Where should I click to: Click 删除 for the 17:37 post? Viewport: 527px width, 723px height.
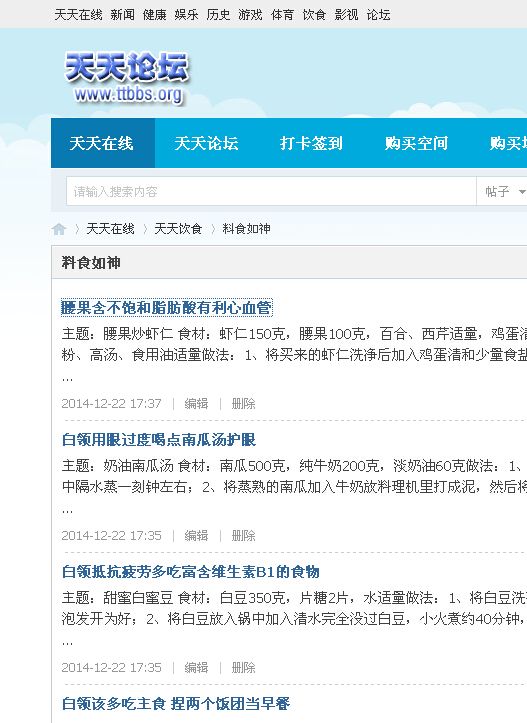pos(243,403)
